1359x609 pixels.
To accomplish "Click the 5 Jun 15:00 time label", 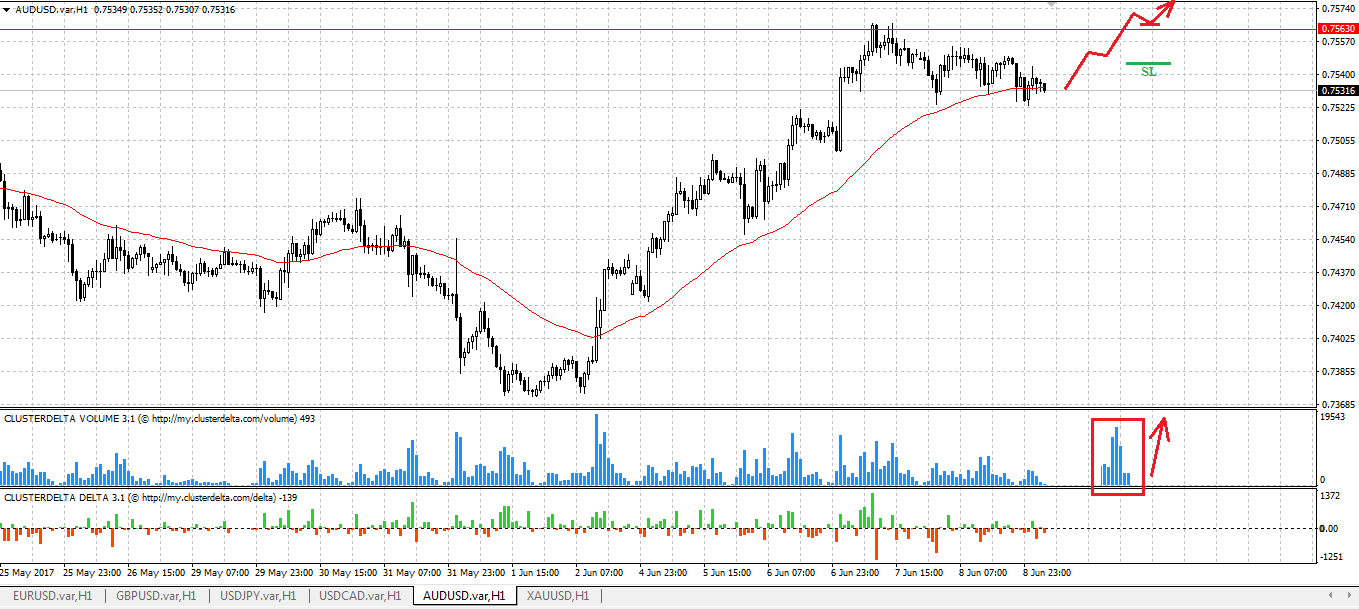I will tap(727, 574).
